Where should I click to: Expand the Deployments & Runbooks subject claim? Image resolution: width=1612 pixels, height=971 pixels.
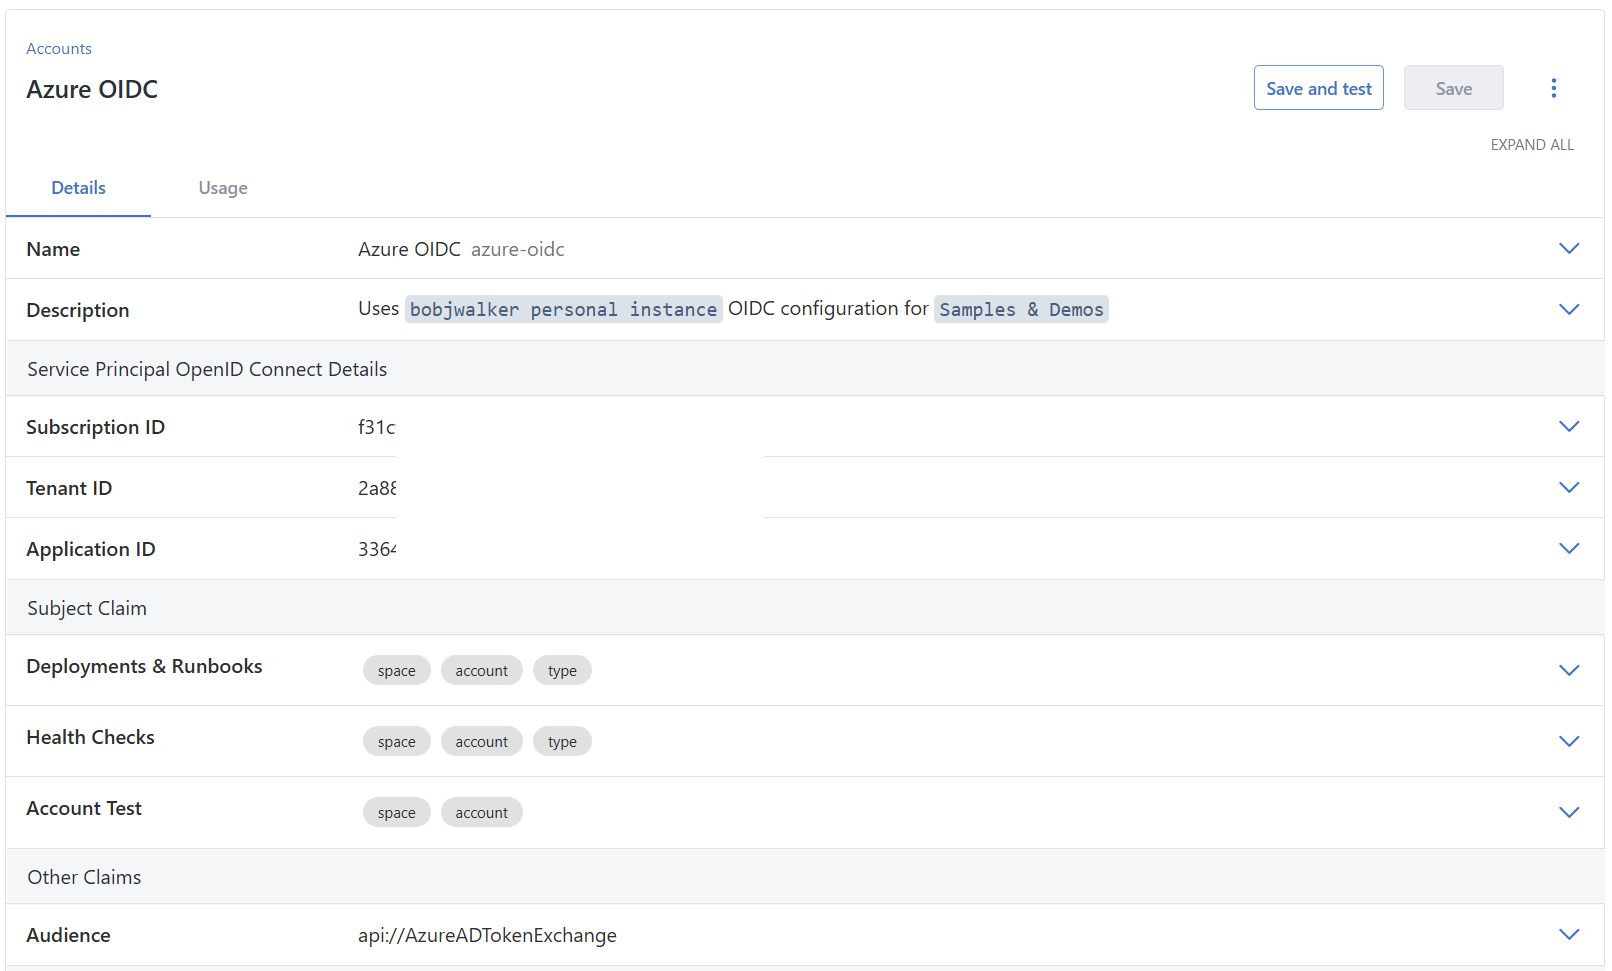pyautogui.click(x=1569, y=670)
